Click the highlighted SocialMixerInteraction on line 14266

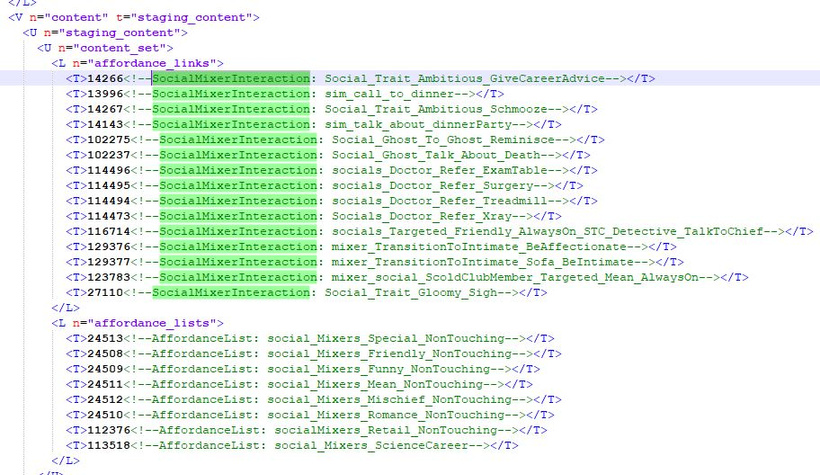(231, 79)
